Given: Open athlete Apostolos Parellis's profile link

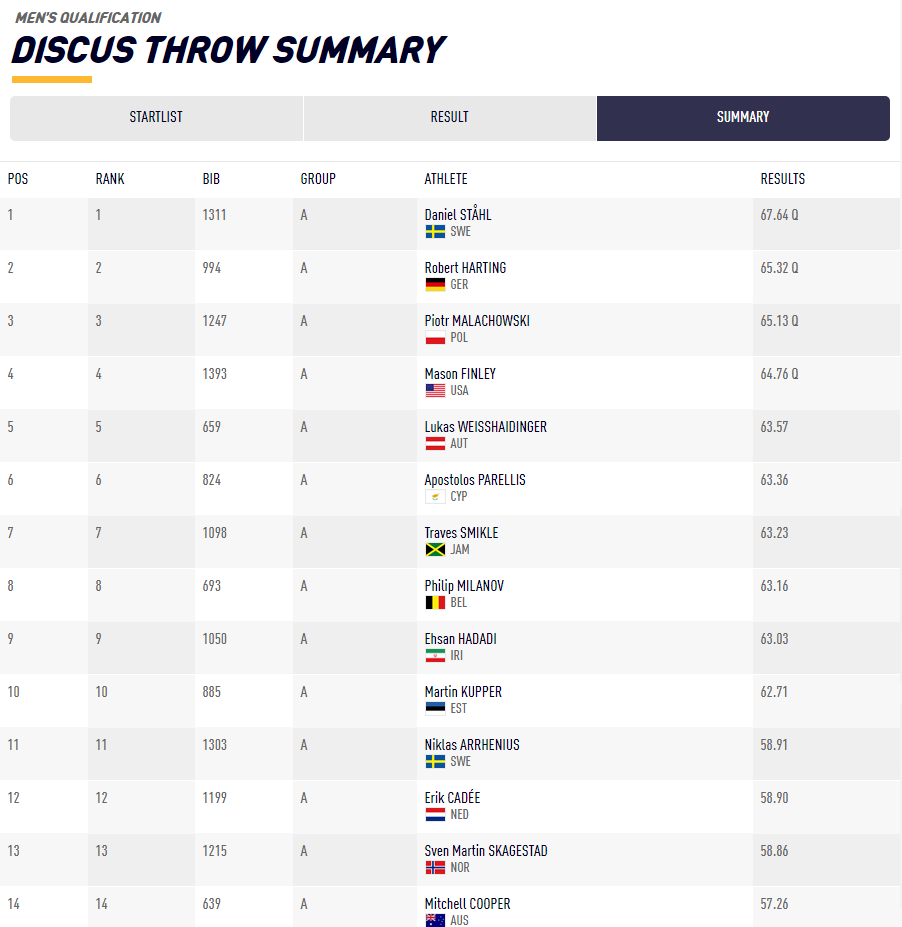Looking at the screenshot, I should (475, 480).
